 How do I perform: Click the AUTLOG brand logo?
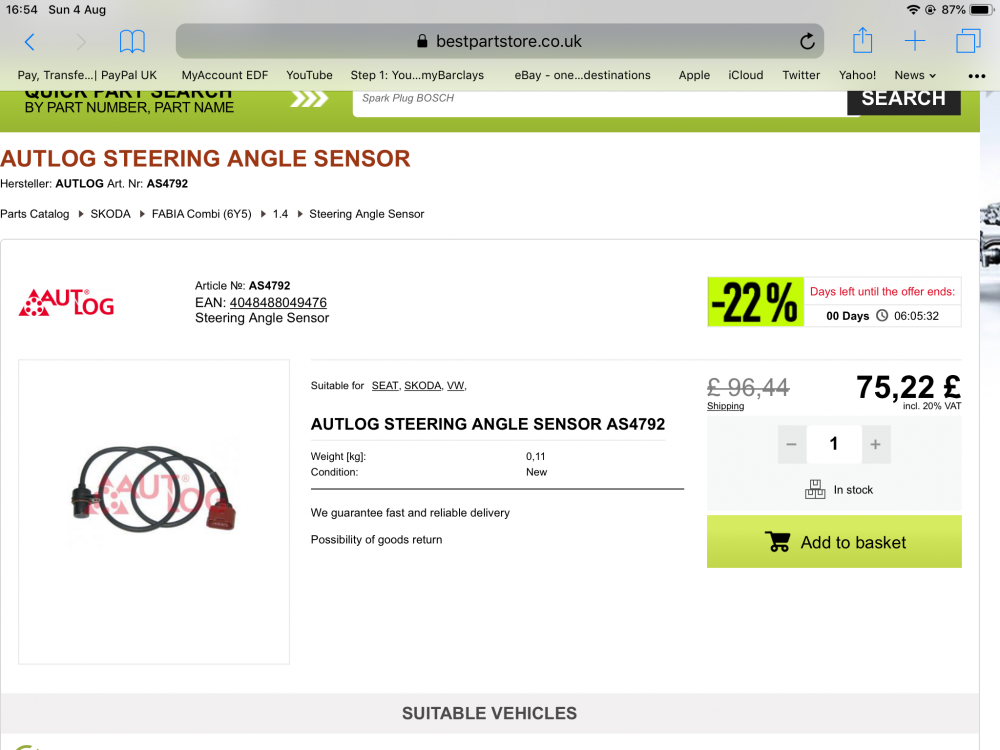66,302
